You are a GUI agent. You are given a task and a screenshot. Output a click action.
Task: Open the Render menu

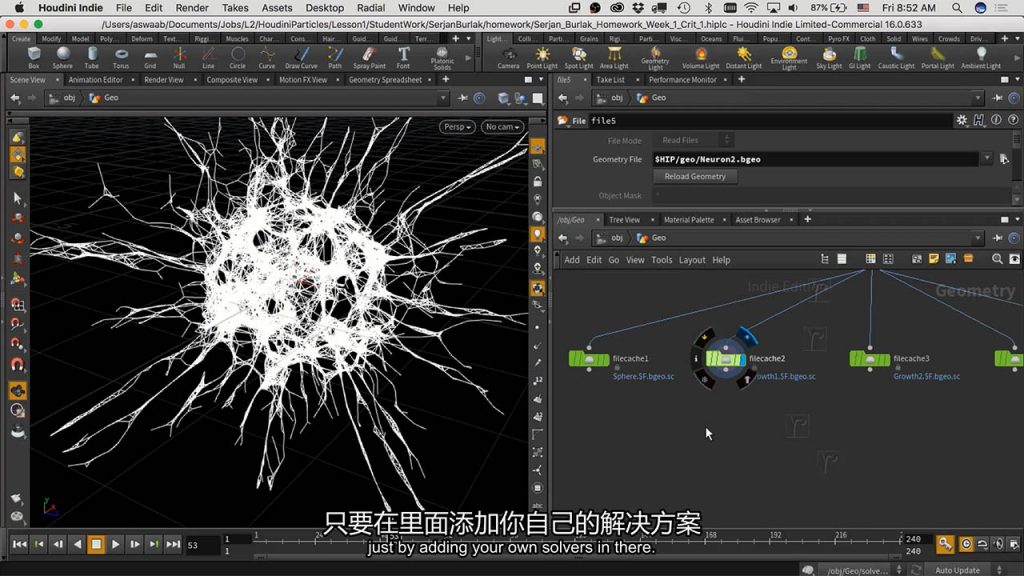[192, 8]
